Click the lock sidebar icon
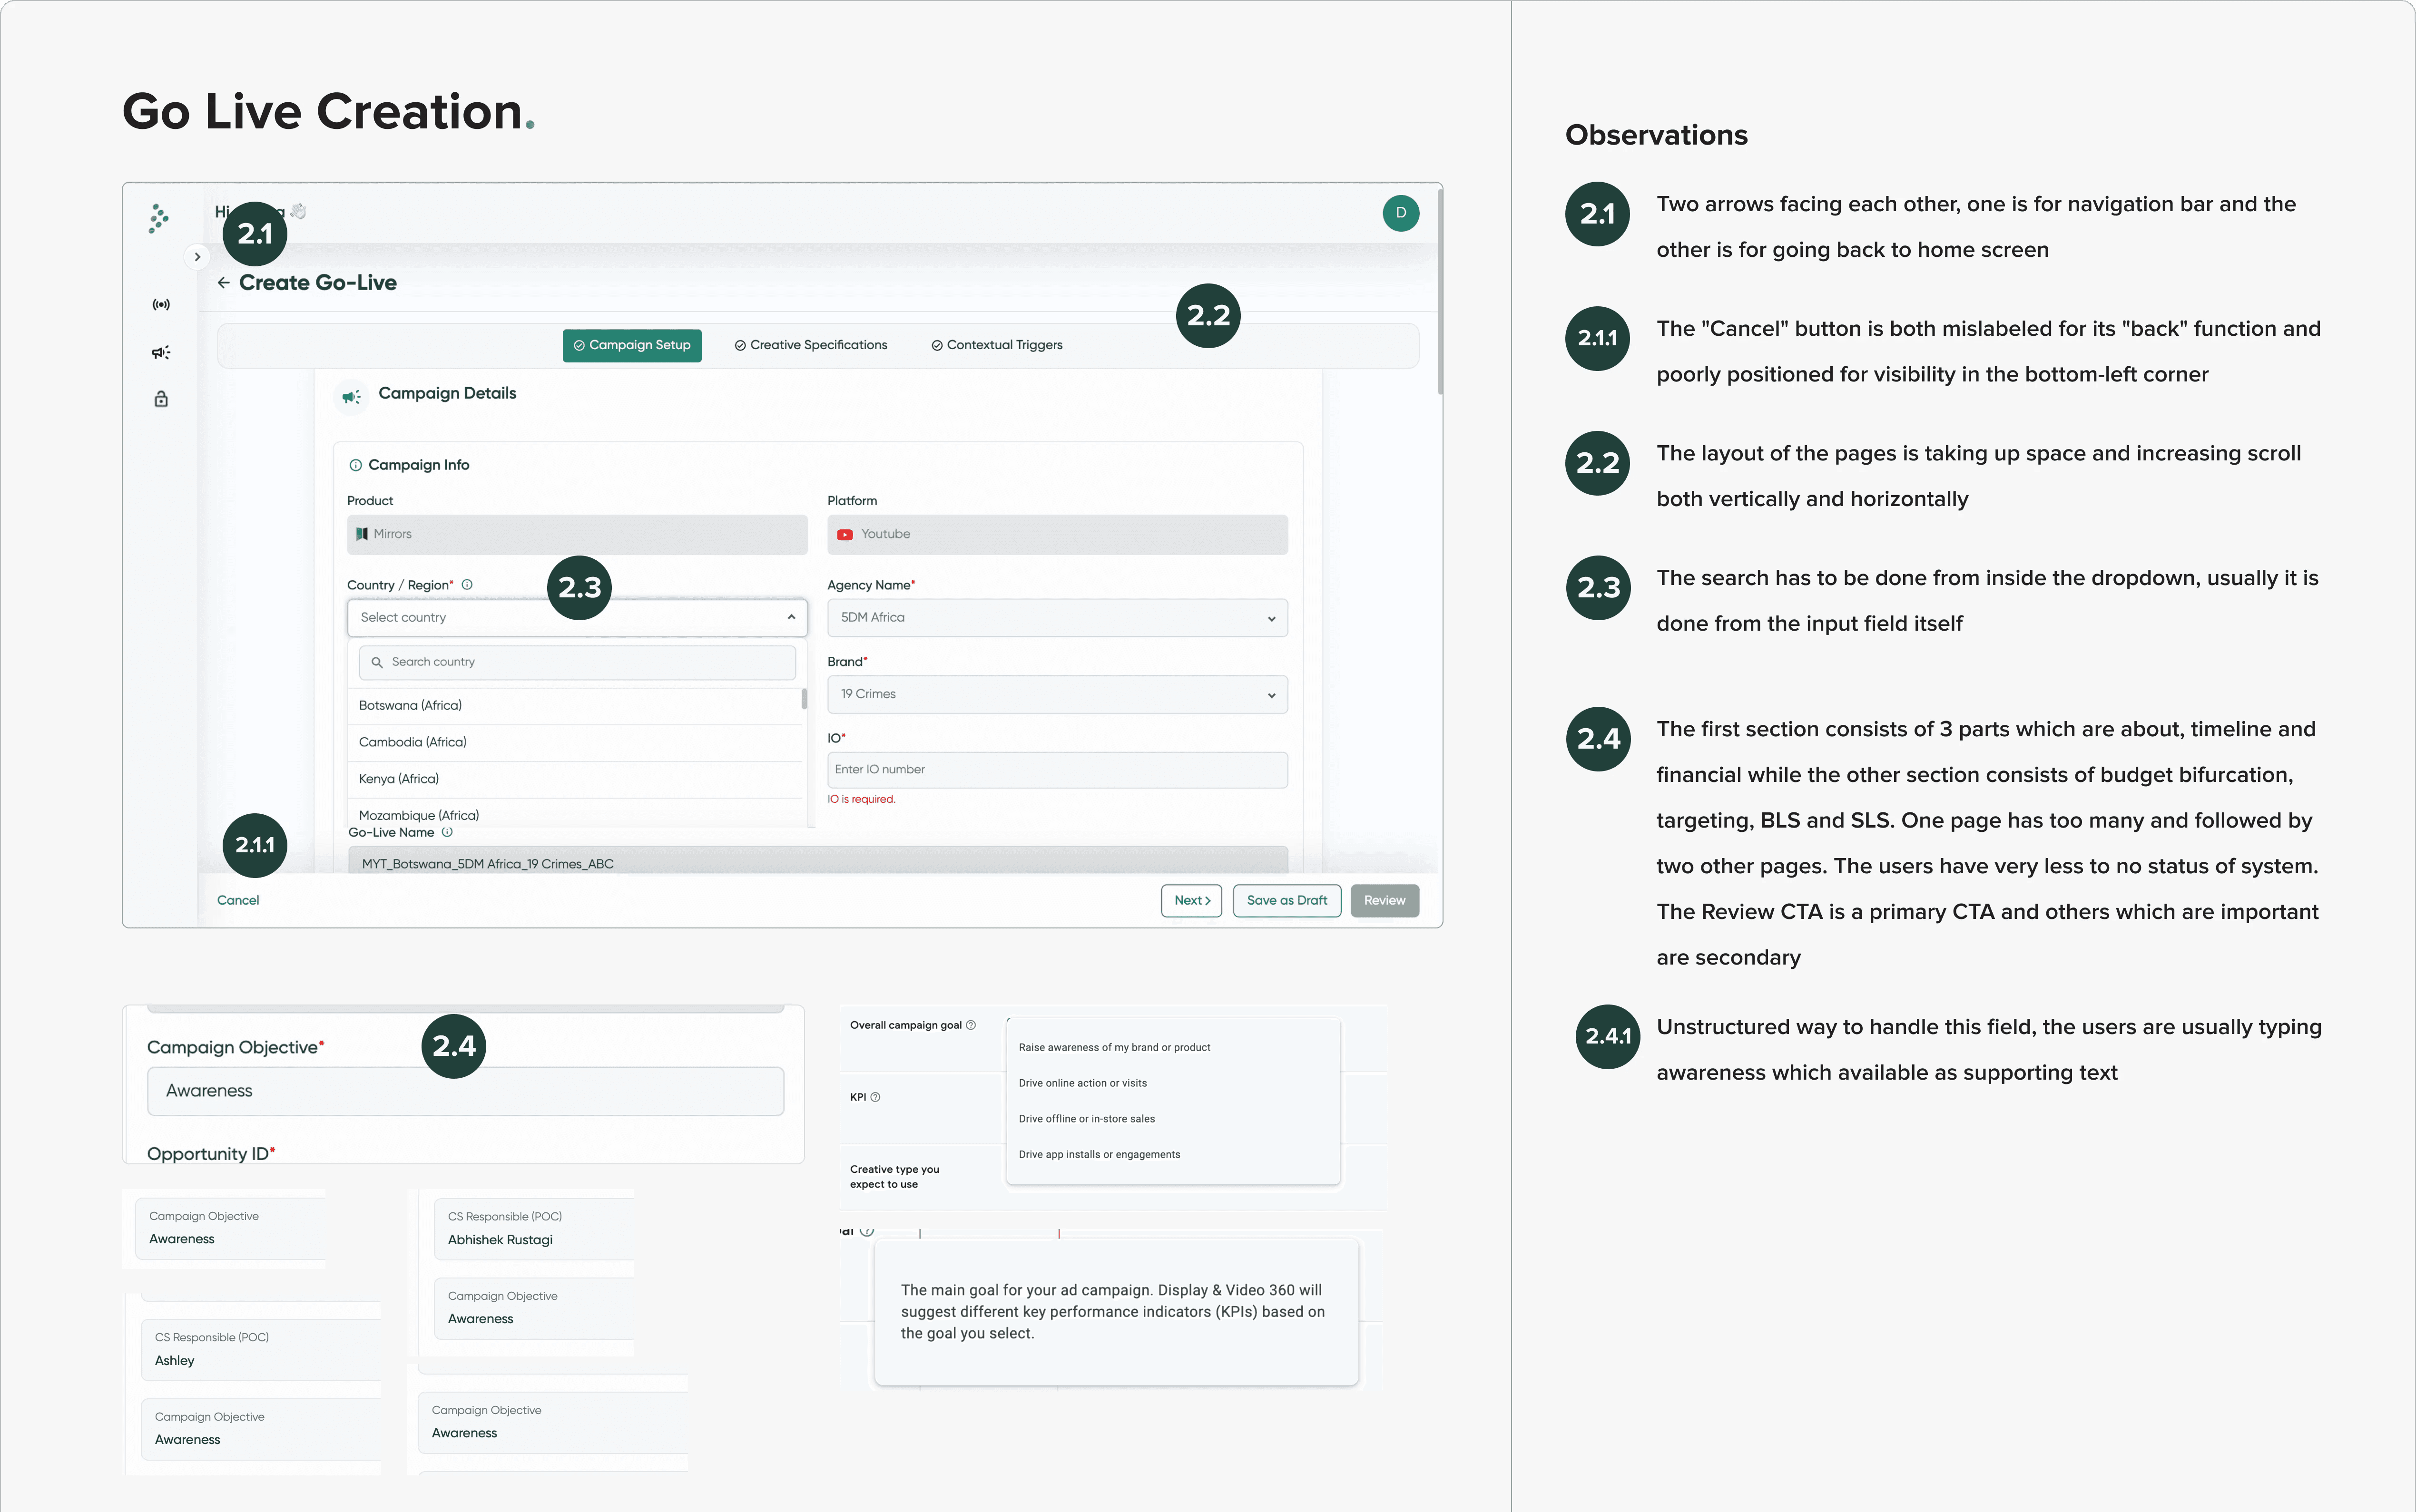This screenshot has width=2416, height=1512. point(161,399)
